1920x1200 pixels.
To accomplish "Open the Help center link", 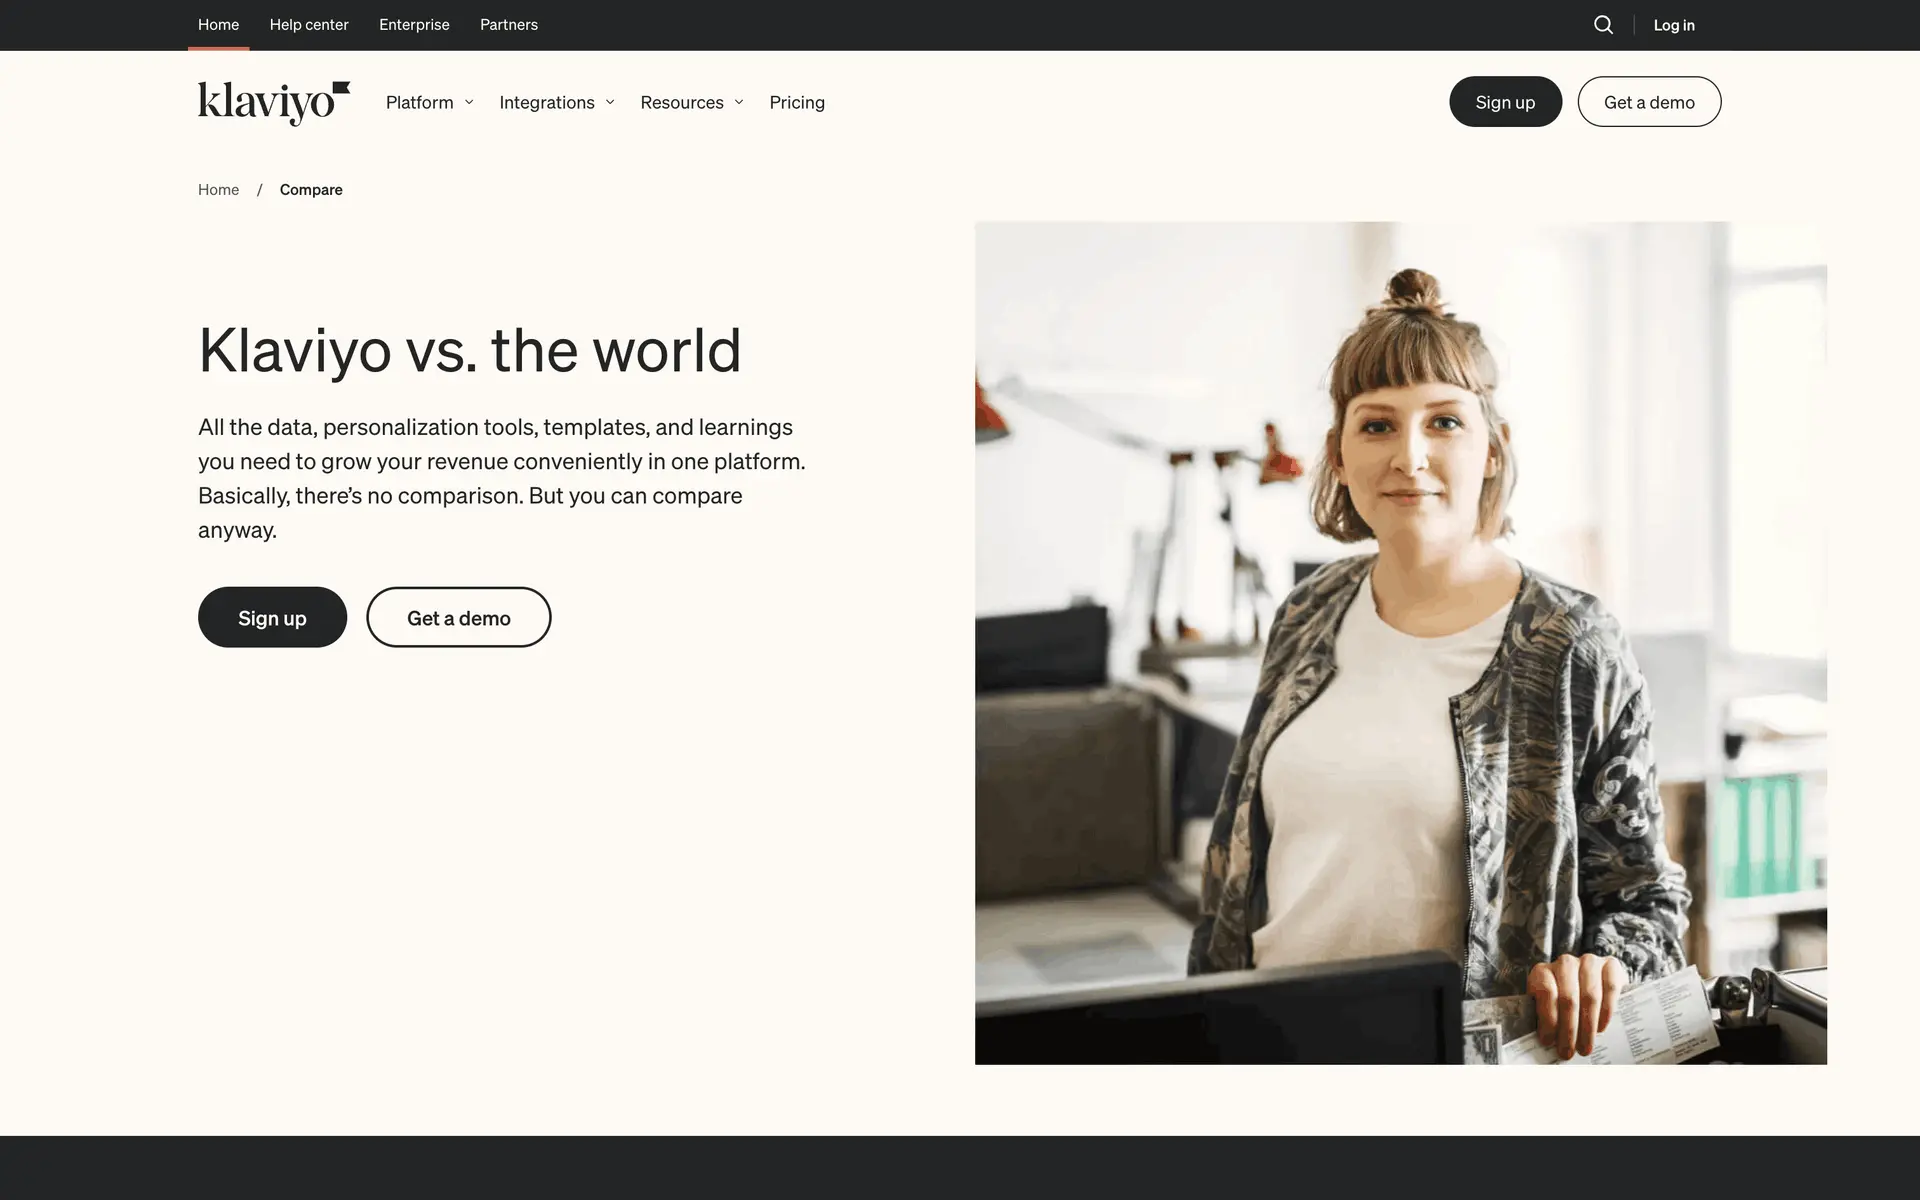I will [309, 25].
